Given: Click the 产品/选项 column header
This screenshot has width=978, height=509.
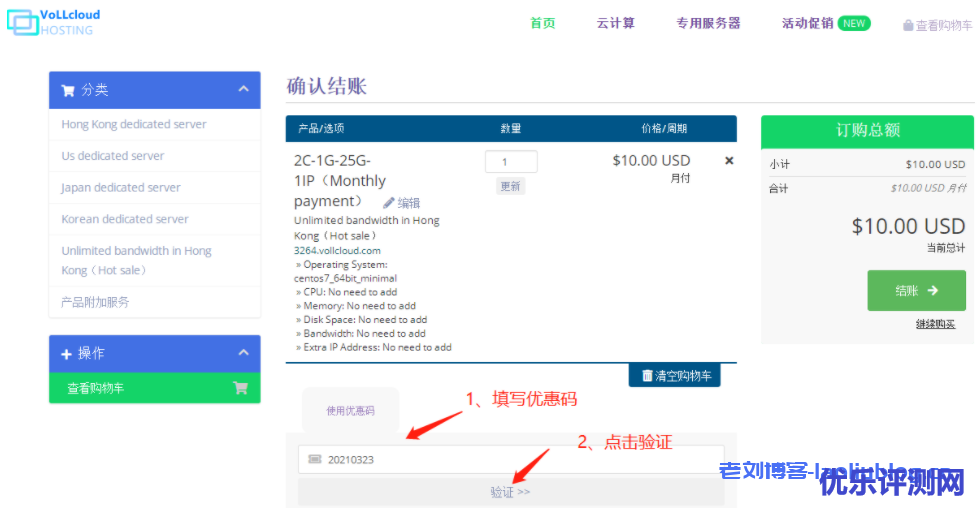Looking at the screenshot, I should pyautogui.click(x=321, y=128).
